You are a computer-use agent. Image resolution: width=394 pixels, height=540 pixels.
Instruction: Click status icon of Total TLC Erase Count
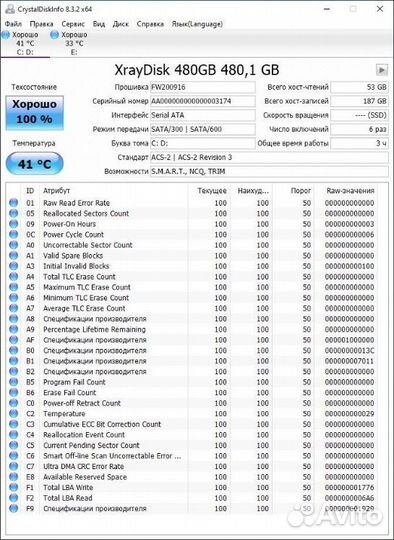click(x=13, y=277)
